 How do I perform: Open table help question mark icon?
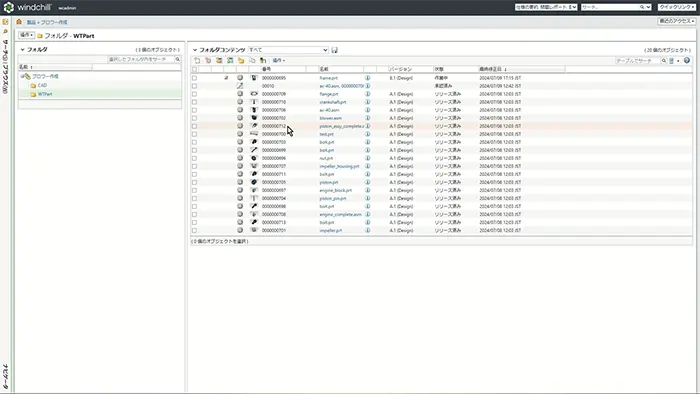(687, 60)
